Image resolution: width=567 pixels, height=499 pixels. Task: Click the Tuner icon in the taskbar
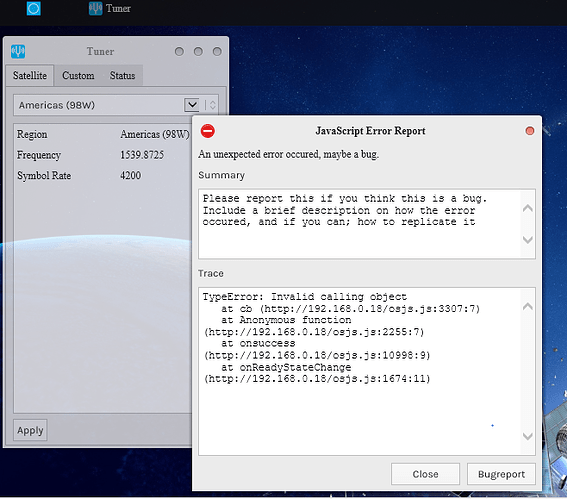(95, 8)
